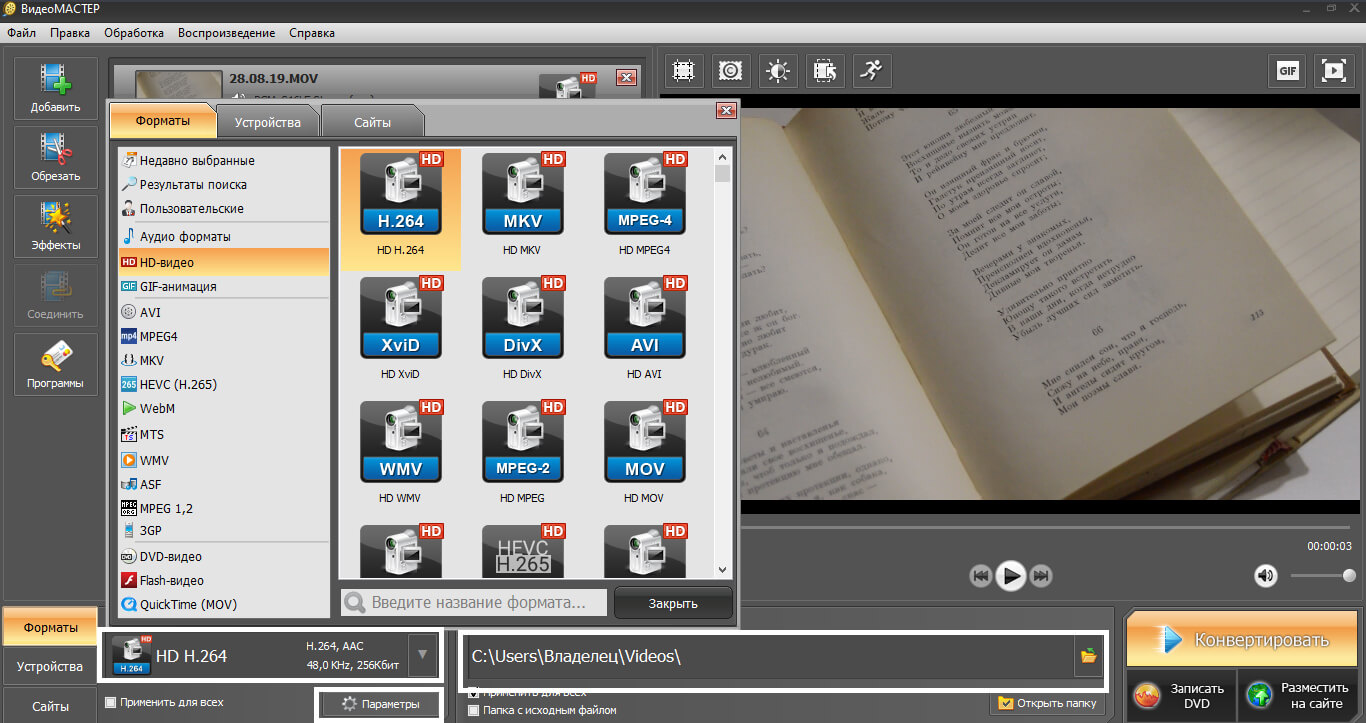
Task: Choose the HD MPEG4 format icon
Action: click(645, 193)
